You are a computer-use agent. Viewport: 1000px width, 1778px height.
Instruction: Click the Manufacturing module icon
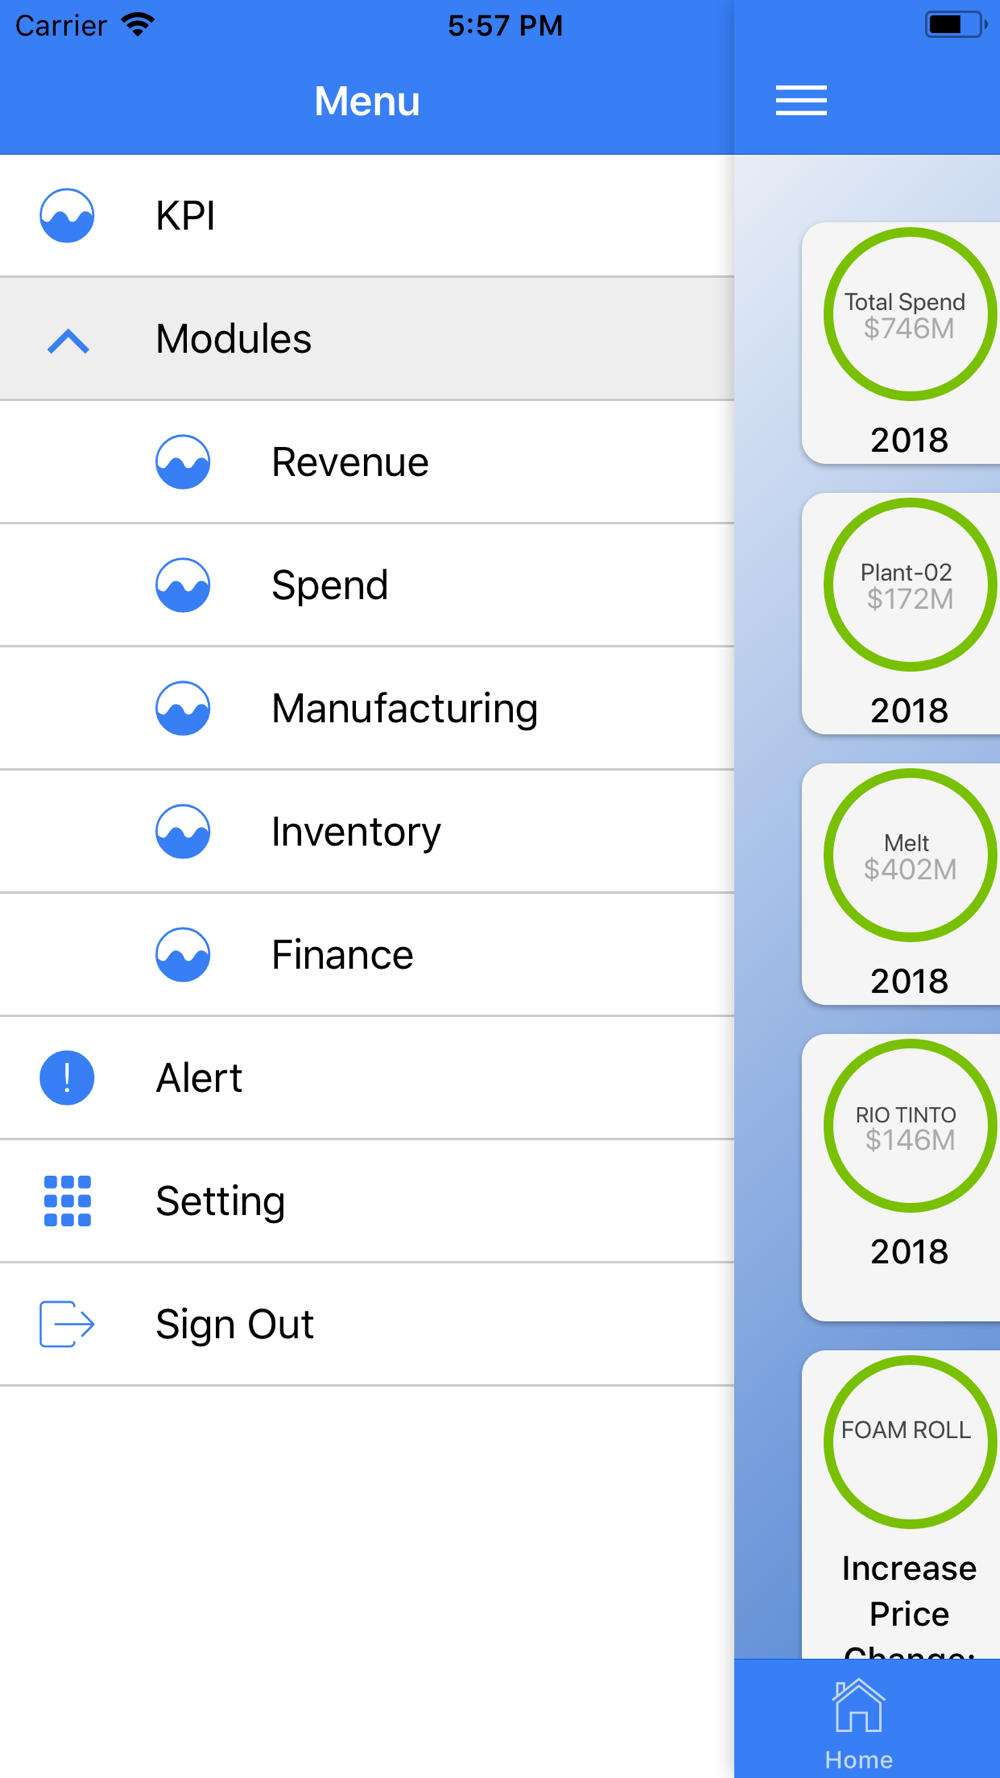point(183,708)
